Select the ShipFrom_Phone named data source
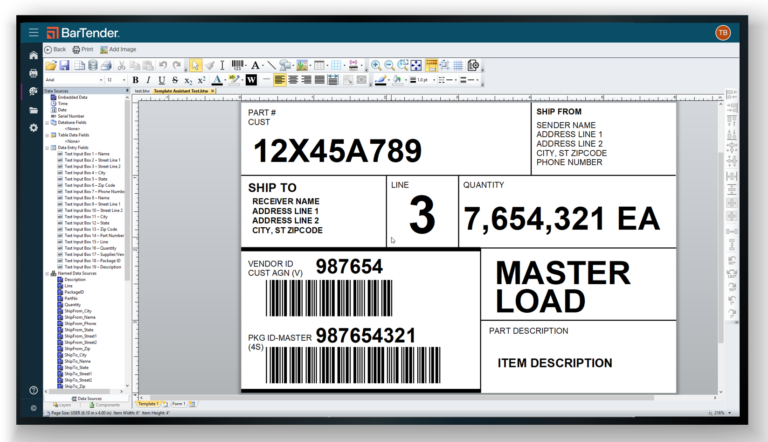 click(76, 324)
